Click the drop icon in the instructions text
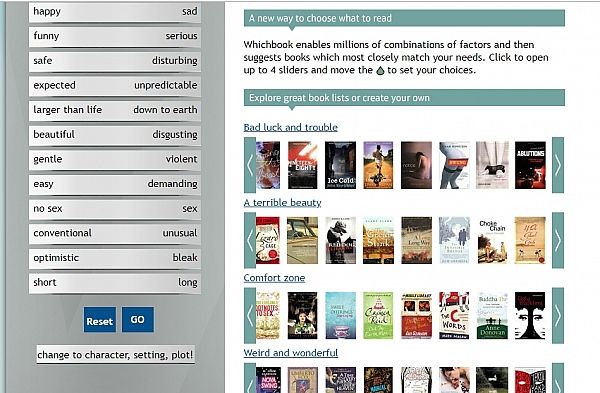The width and height of the screenshot is (600, 393). click(380, 70)
